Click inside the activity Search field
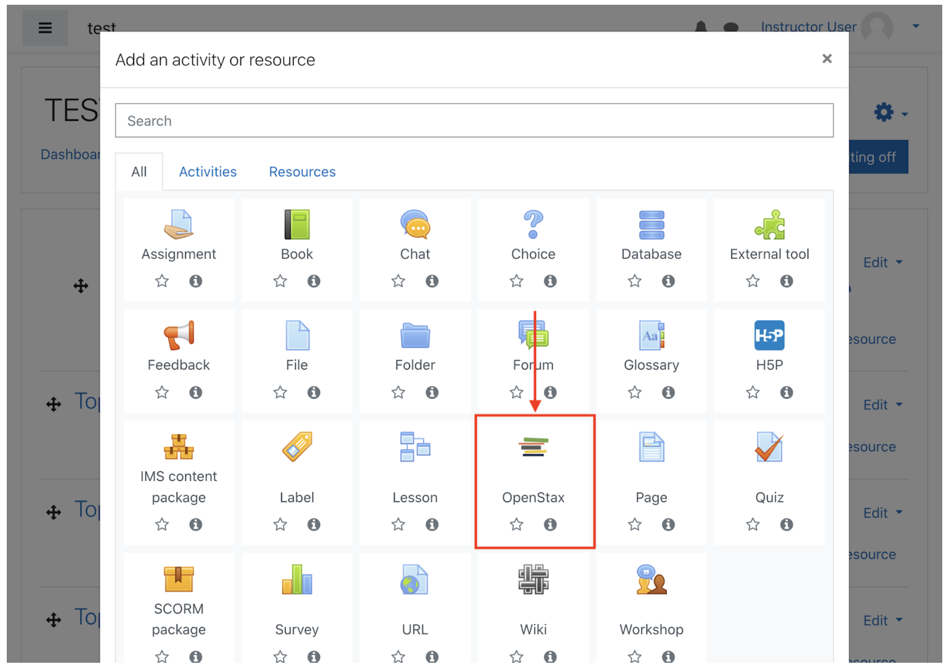 coord(474,120)
